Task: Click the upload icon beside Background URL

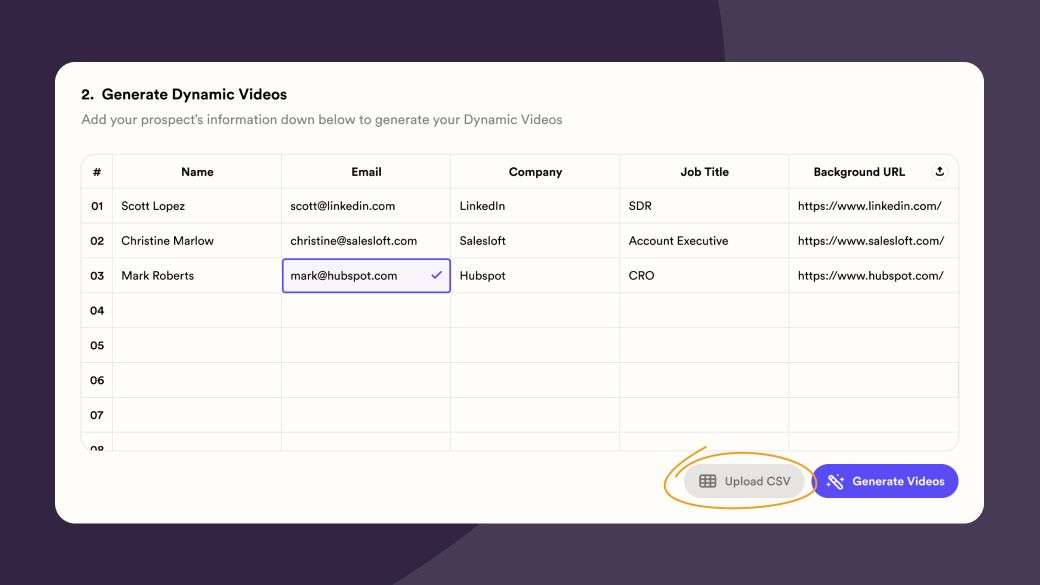Action: [939, 171]
